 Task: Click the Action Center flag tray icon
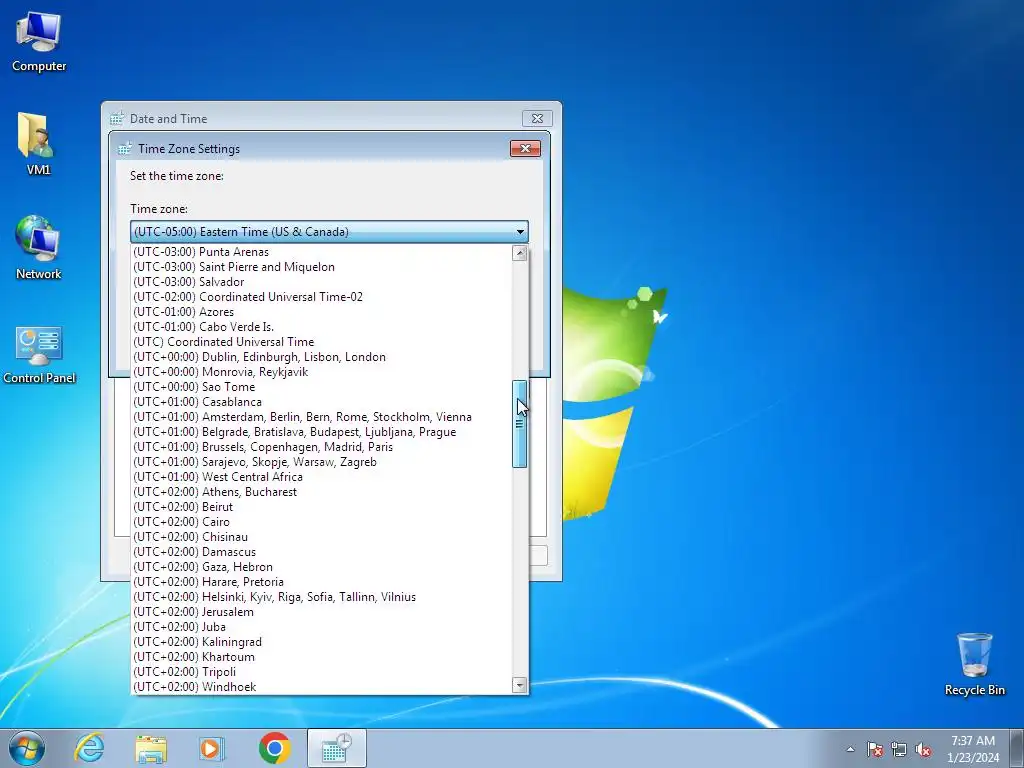(874, 749)
